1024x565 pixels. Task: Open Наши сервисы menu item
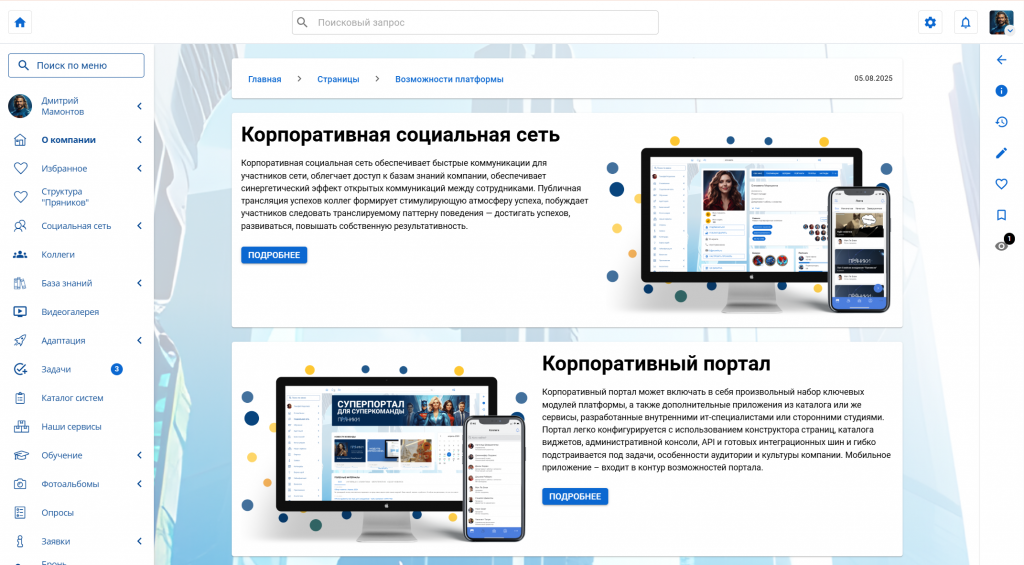pos(71,427)
